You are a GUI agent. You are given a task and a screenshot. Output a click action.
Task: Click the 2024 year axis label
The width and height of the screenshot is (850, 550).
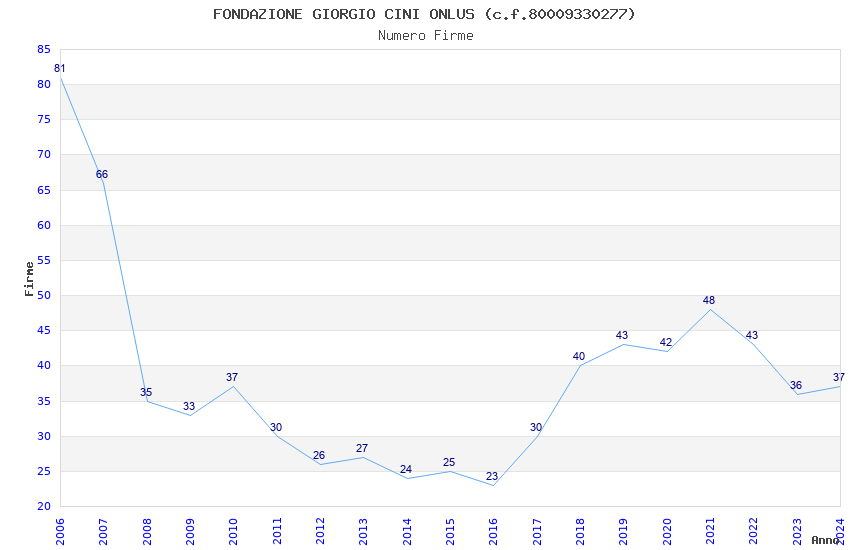[840, 532]
